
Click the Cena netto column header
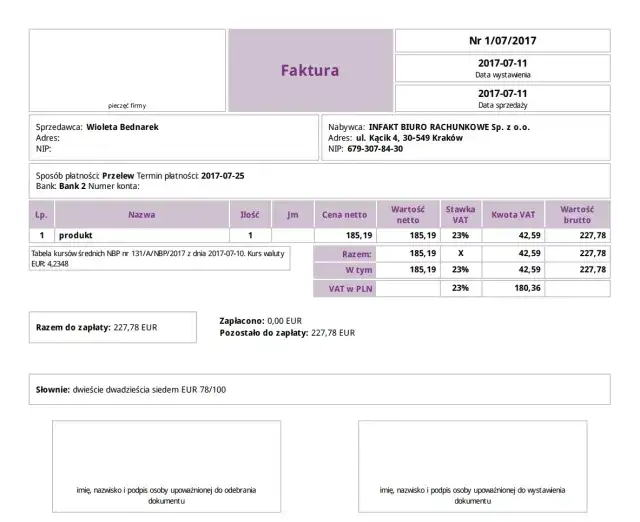click(345, 215)
